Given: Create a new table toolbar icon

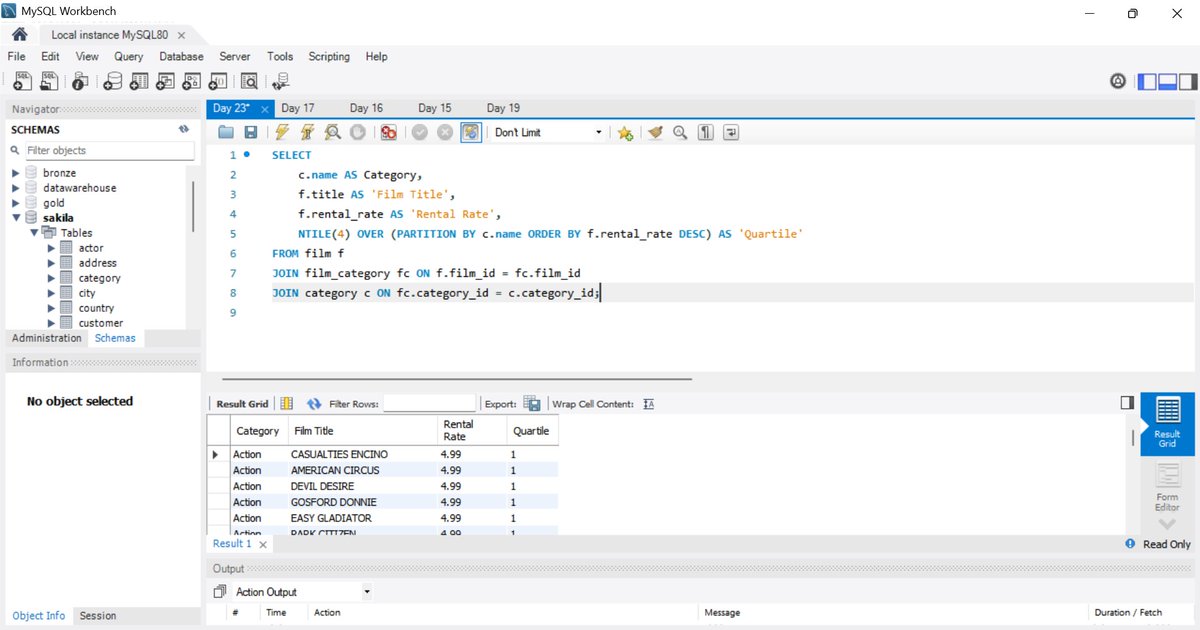Looking at the screenshot, I should pos(140,81).
